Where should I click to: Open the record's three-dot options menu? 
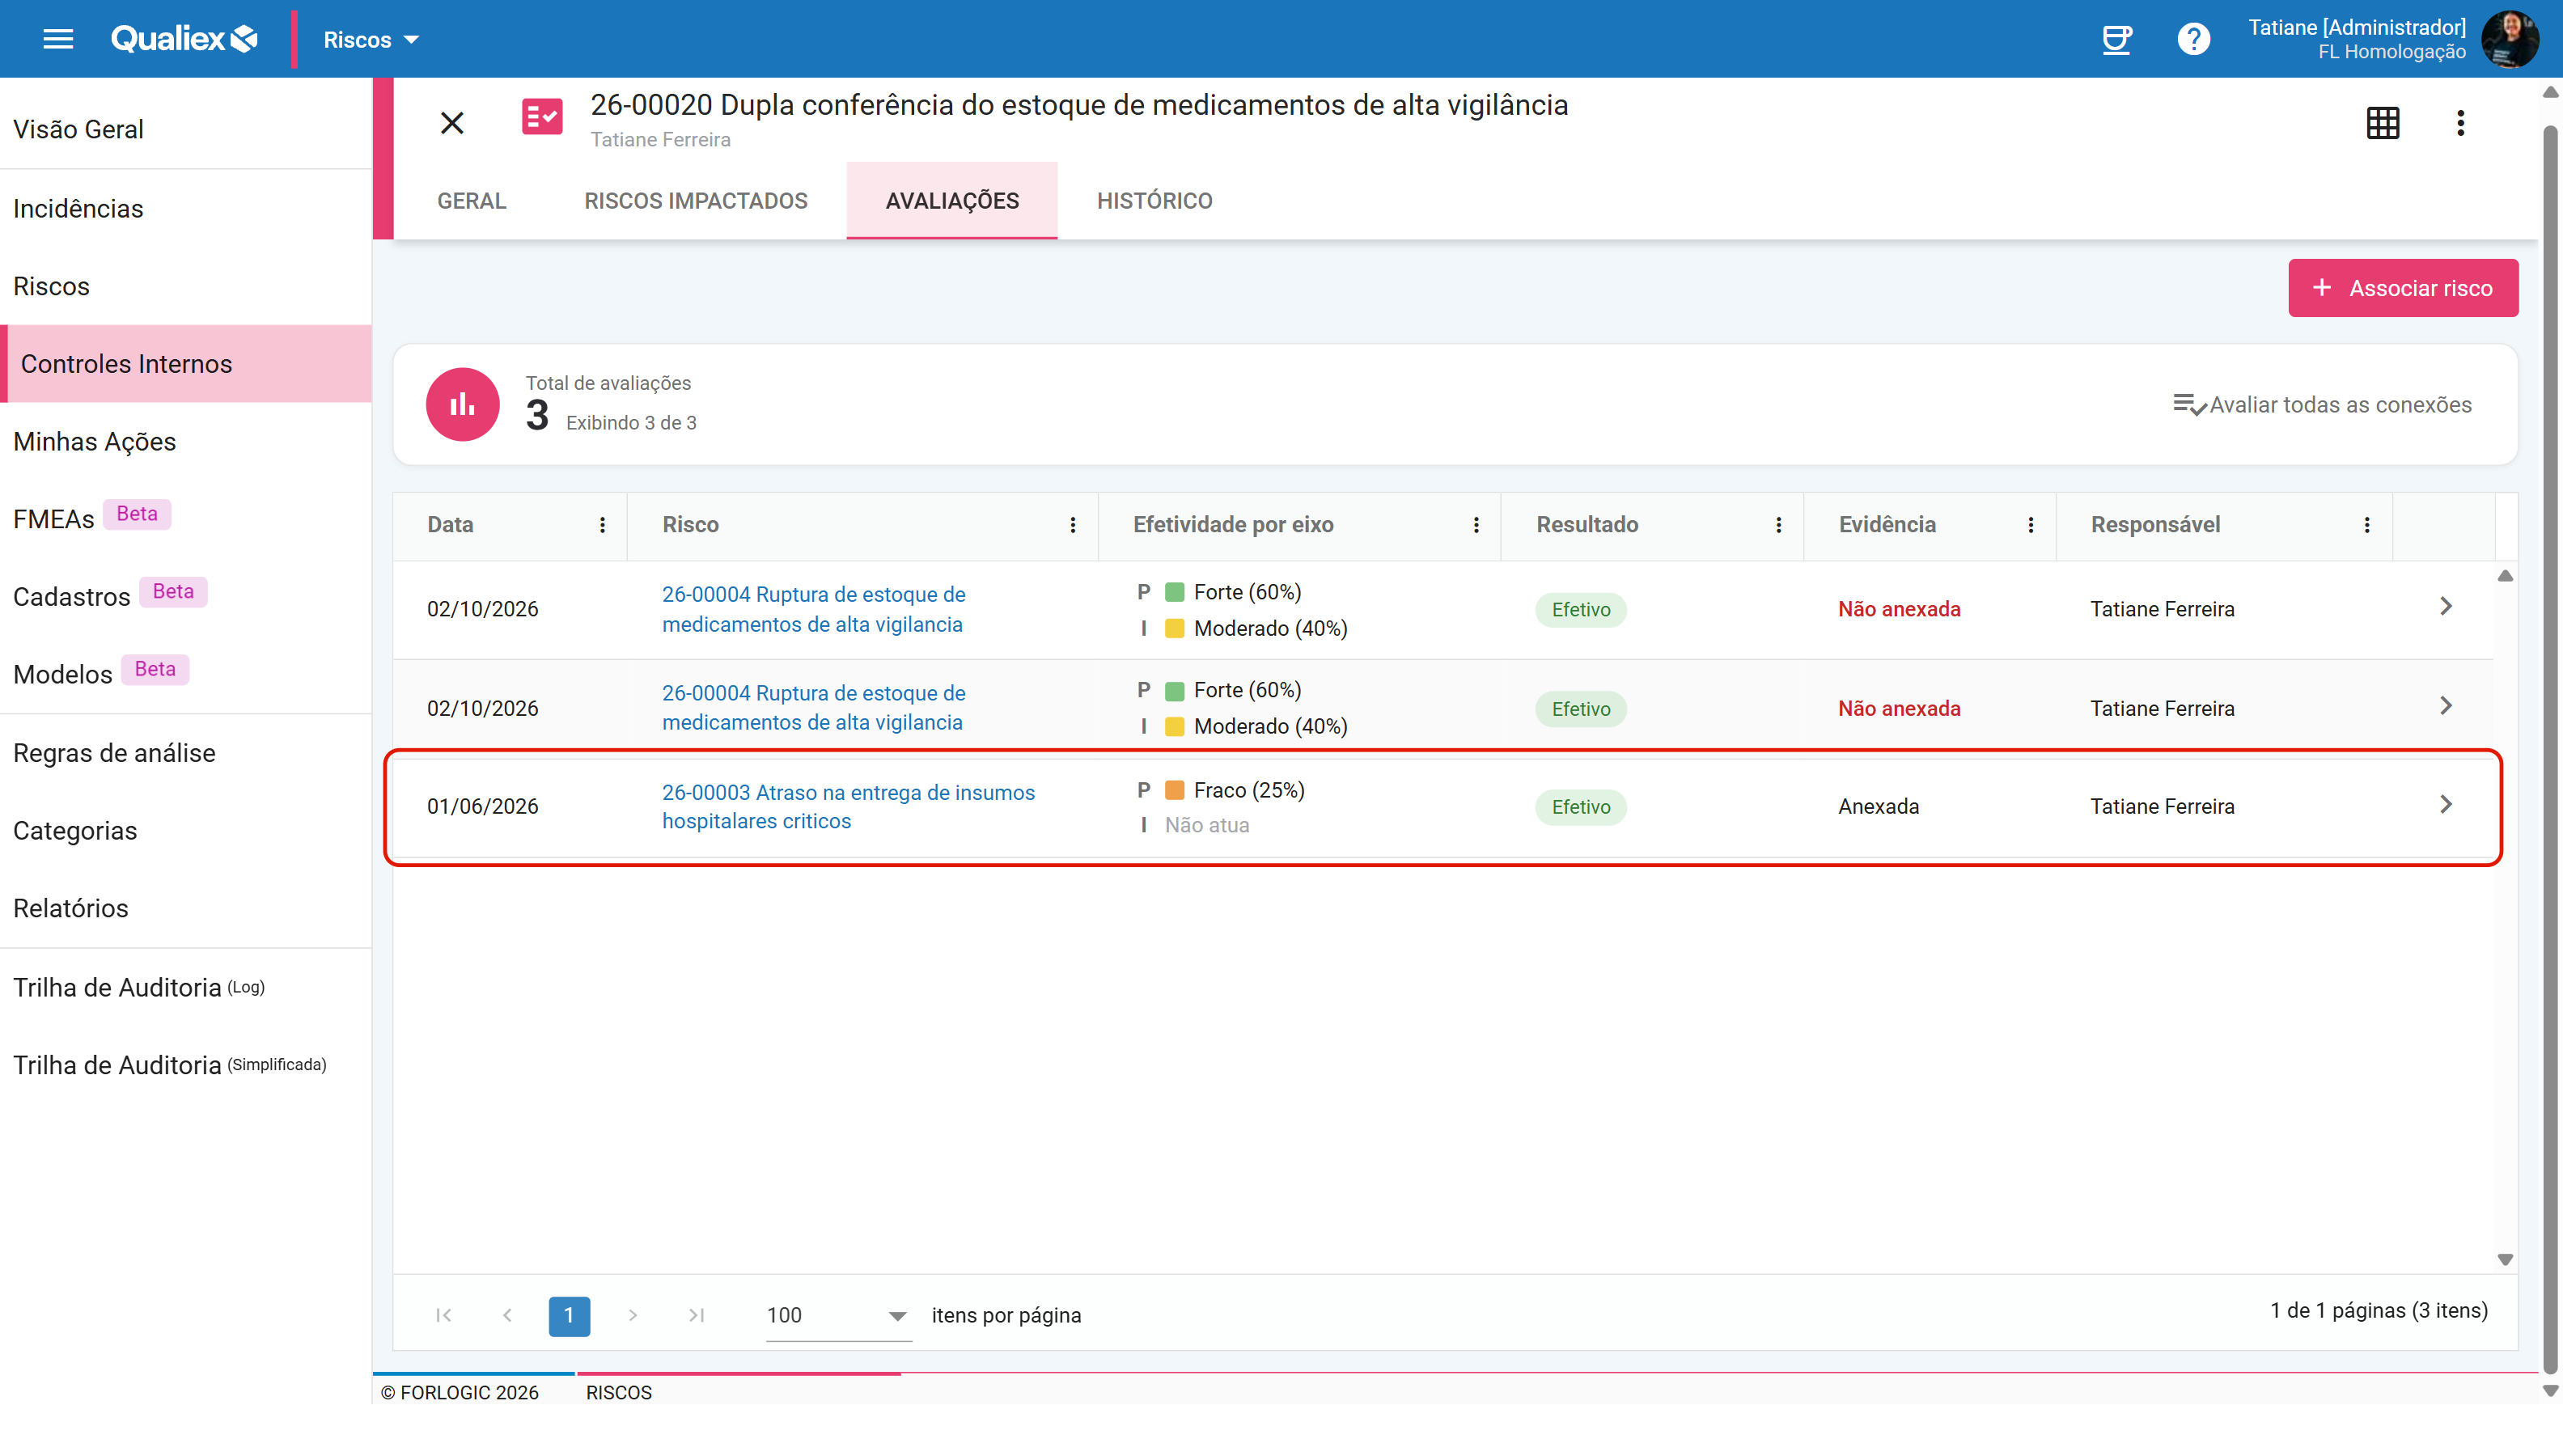tap(2460, 123)
